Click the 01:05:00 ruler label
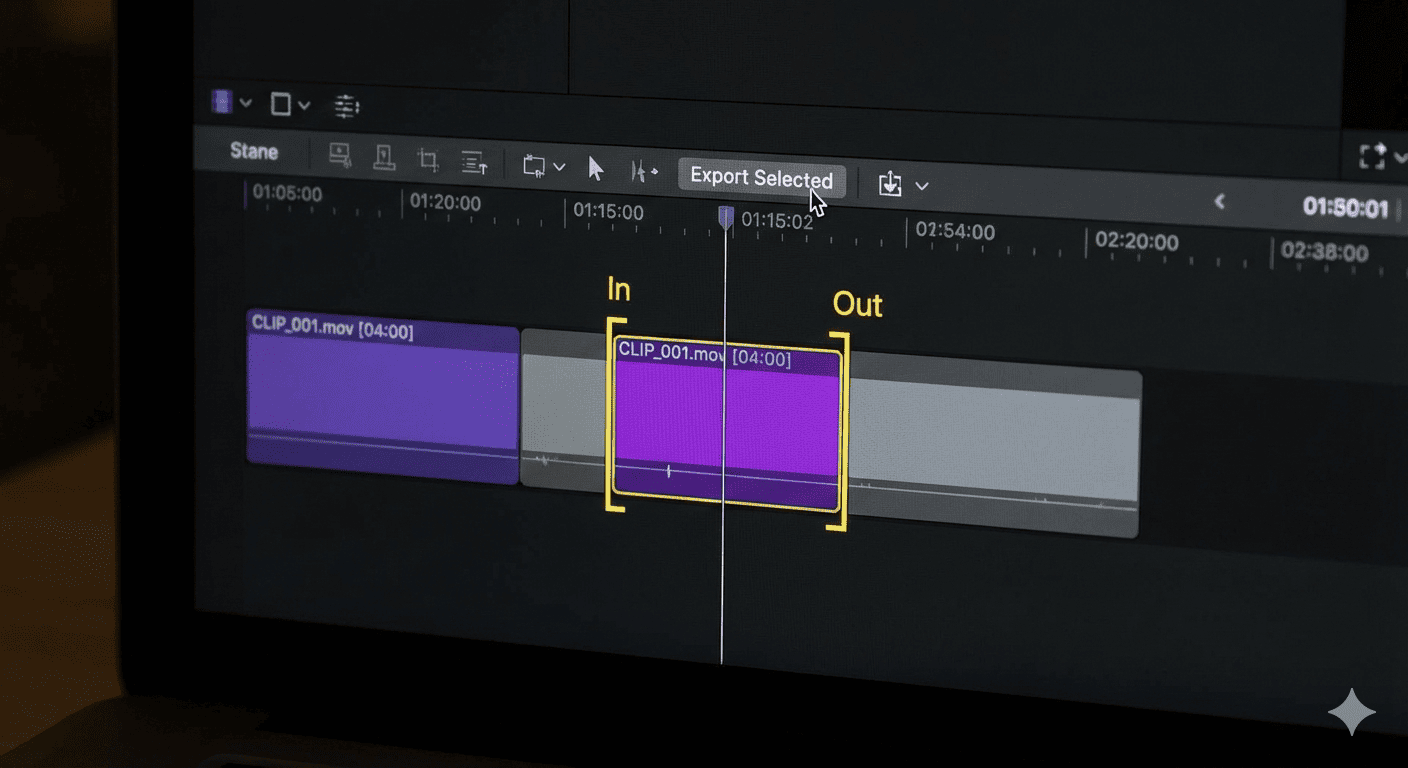 (287, 193)
